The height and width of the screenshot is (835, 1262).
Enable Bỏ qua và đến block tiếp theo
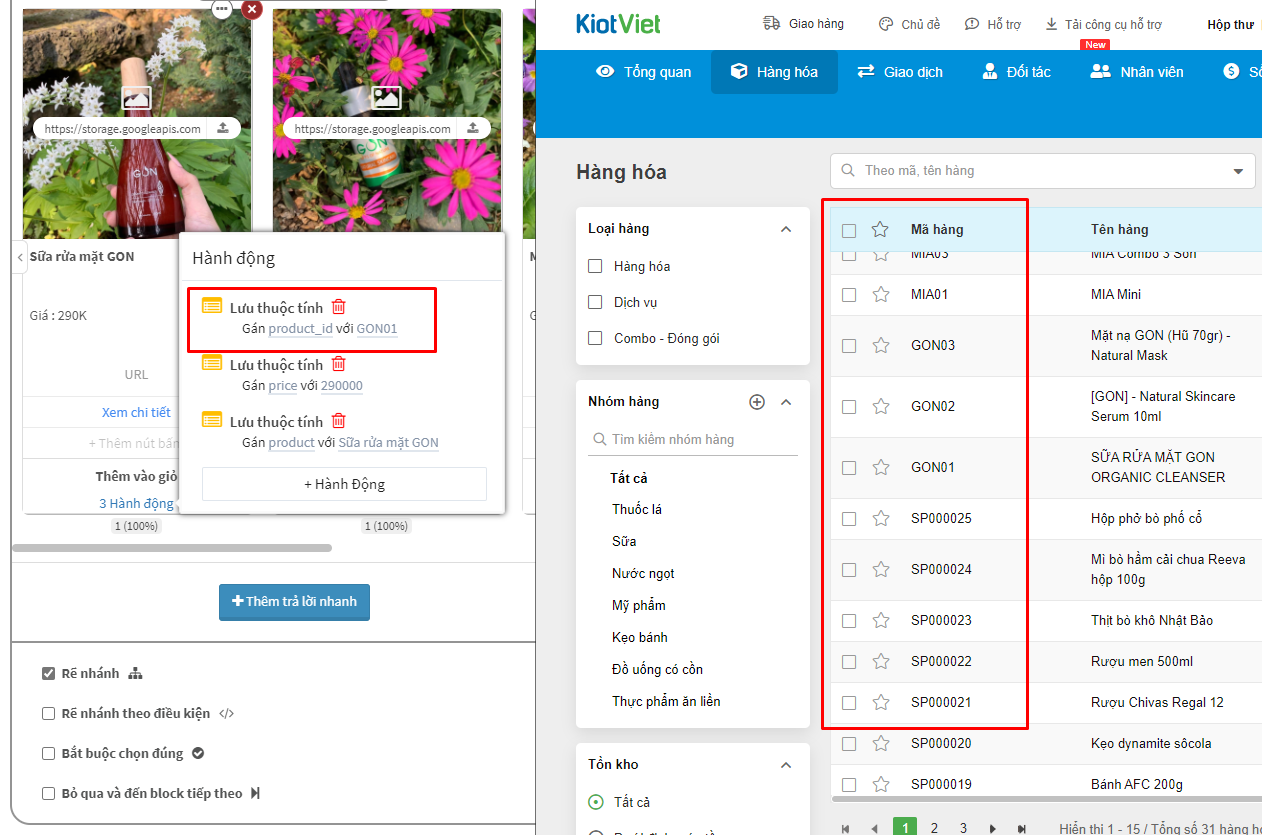(x=48, y=793)
